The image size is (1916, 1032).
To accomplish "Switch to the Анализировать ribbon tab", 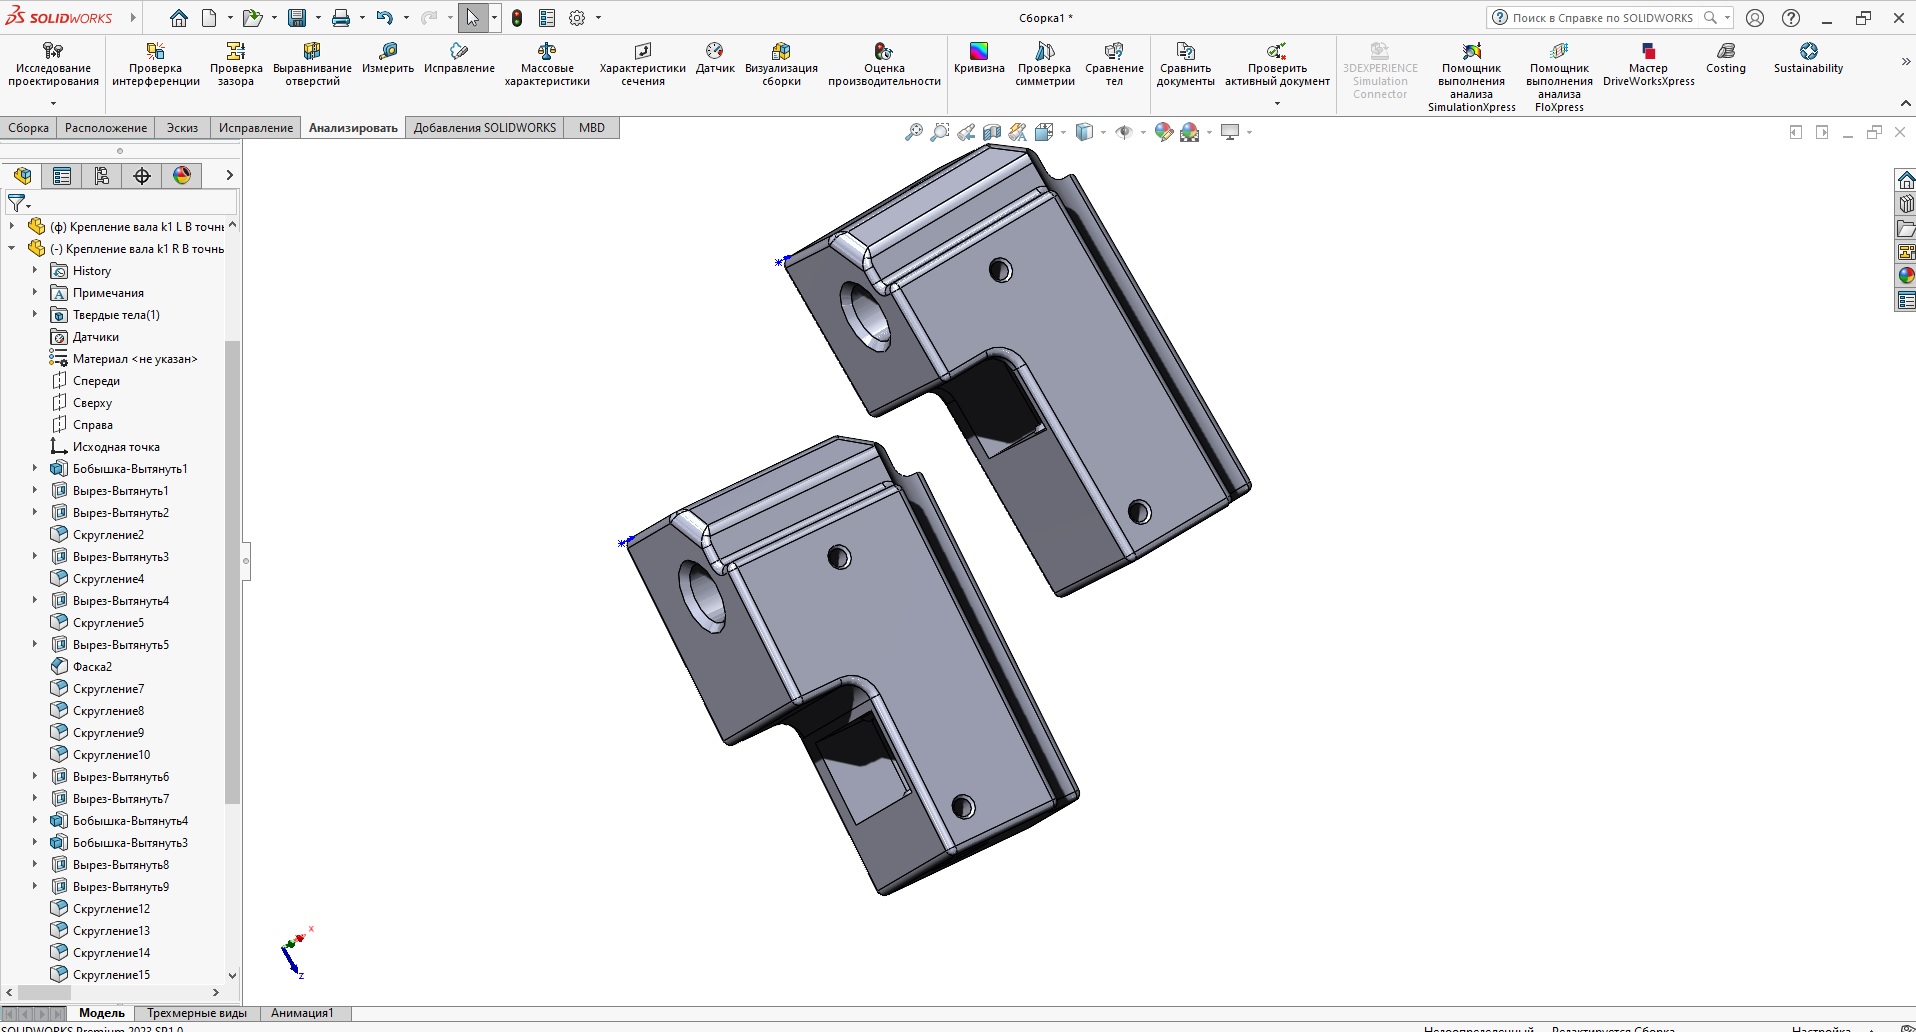I will click(x=351, y=128).
